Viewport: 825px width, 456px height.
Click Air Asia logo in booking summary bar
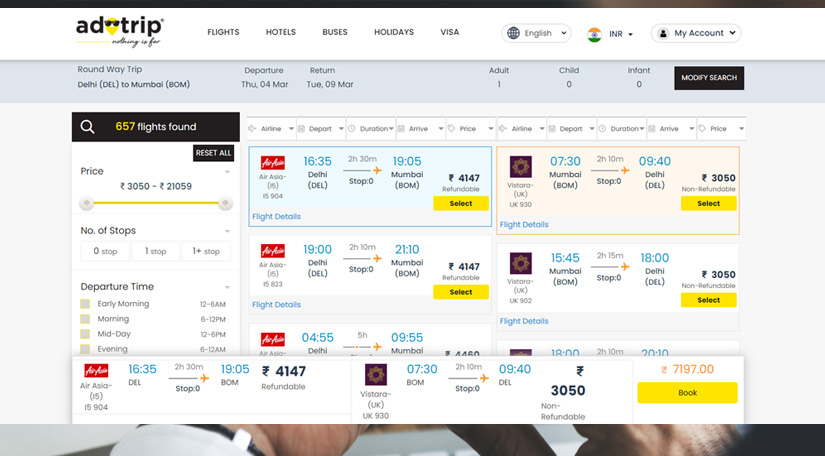click(96, 370)
